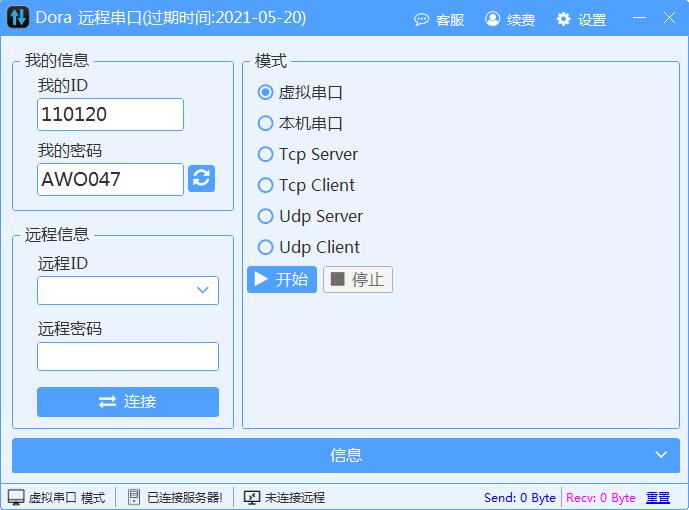Click 已连接服务器! status text
Screen dimensions: 689x510
185,498
